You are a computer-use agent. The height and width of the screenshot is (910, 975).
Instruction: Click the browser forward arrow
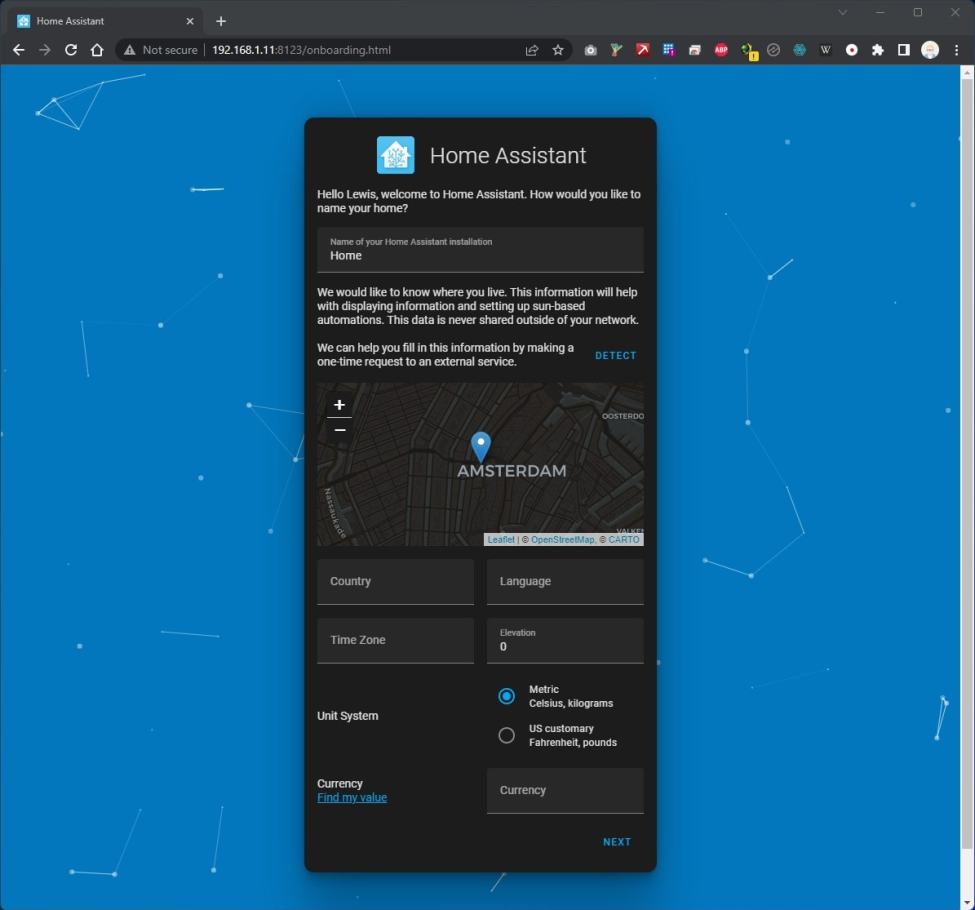(45, 50)
